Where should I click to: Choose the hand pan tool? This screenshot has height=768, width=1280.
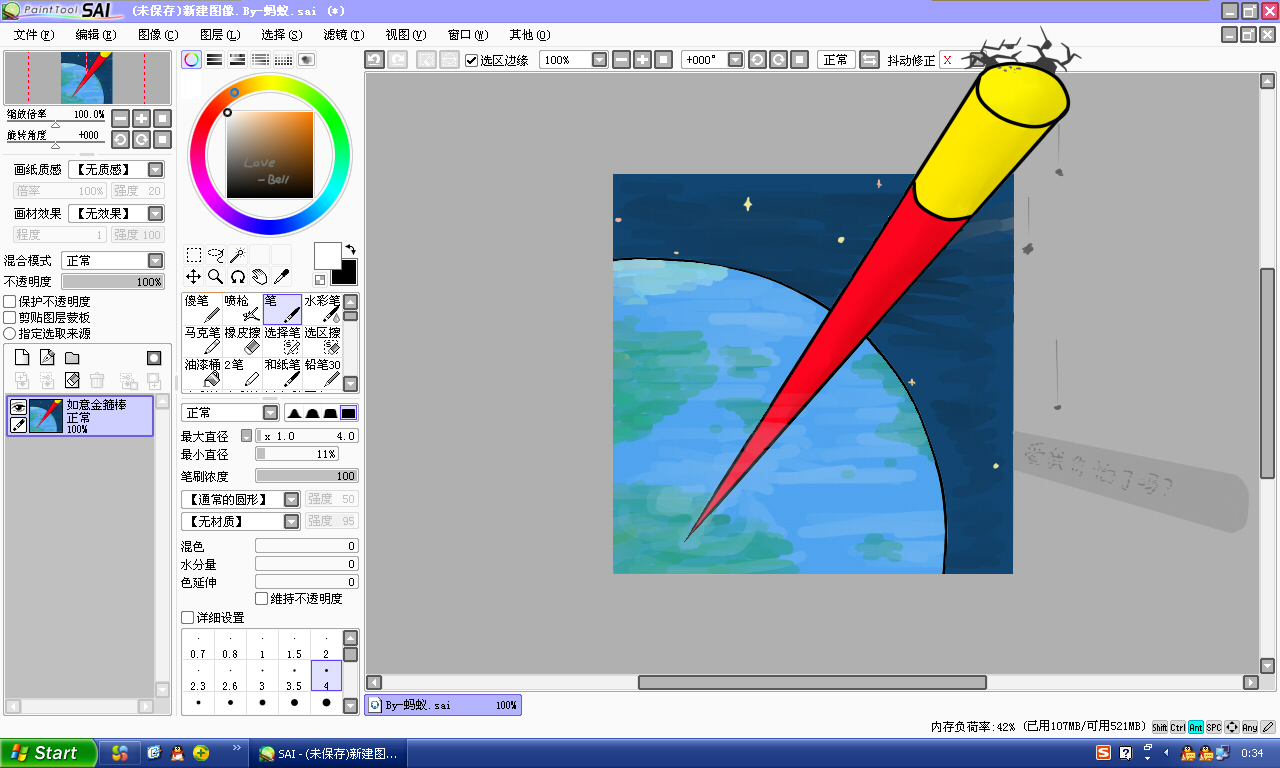click(x=260, y=277)
